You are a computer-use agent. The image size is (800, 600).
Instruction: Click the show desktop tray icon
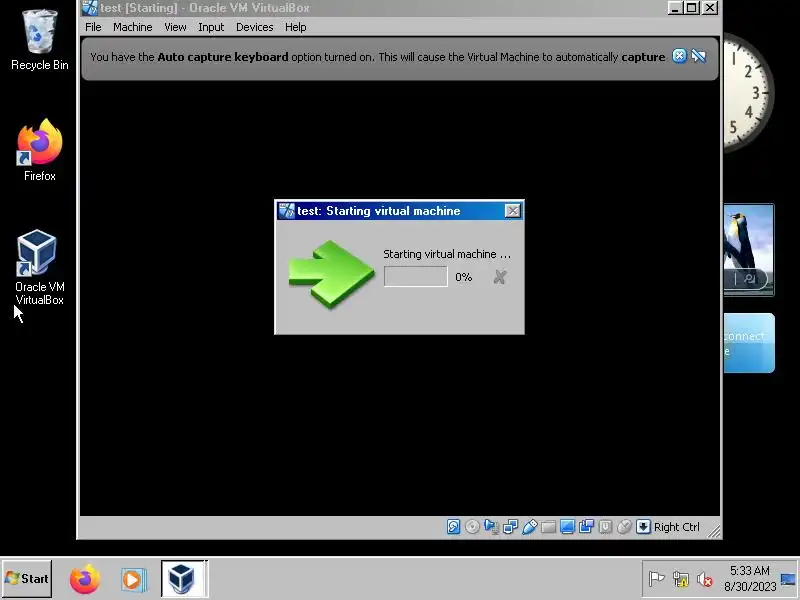click(788, 579)
